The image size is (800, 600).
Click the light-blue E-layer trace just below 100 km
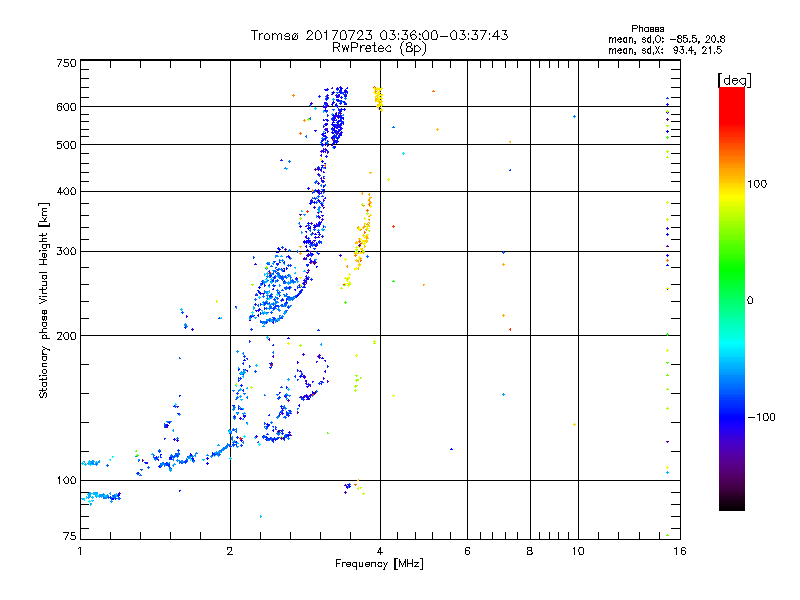click(101, 496)
